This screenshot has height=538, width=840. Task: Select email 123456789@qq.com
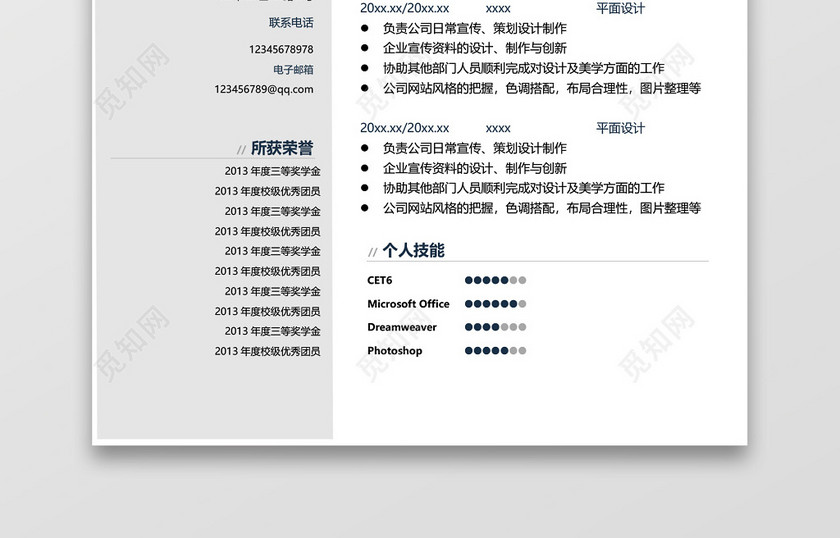(264, 89)
